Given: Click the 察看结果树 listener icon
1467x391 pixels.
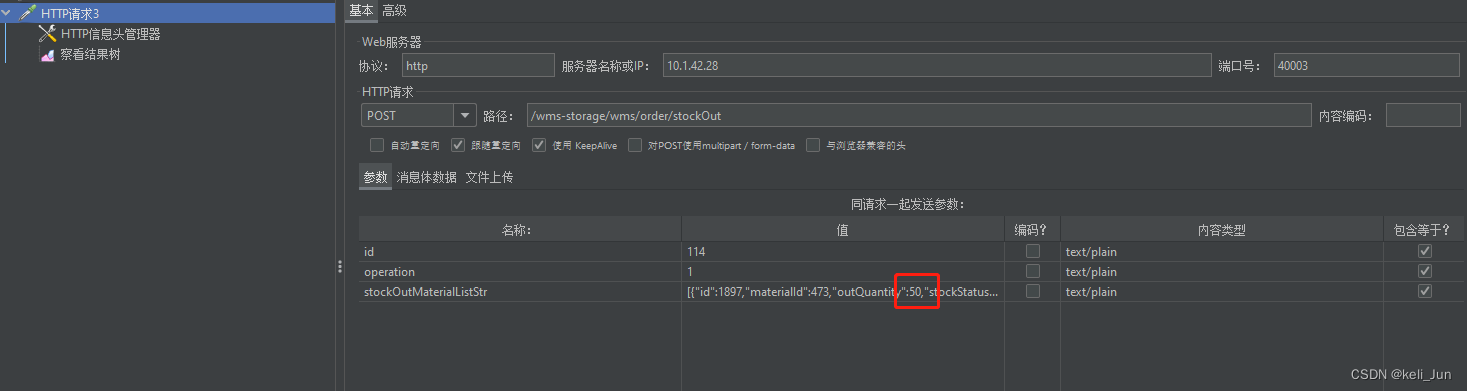Looking at the screenshot, I should tap(47, 54).
